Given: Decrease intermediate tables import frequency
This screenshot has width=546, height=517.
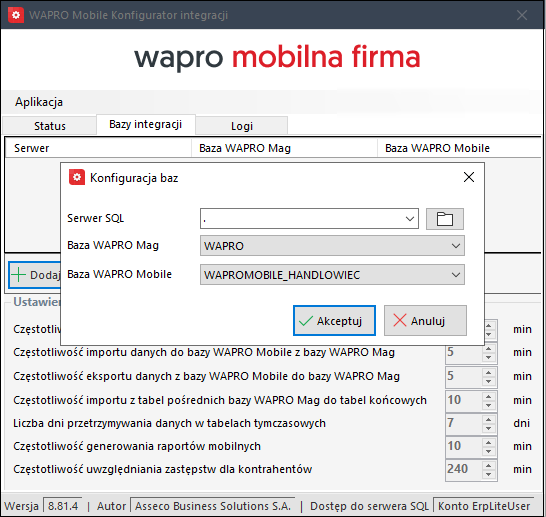Looking at the screenshot, I should pyautogui.click(x=489, y=406).
